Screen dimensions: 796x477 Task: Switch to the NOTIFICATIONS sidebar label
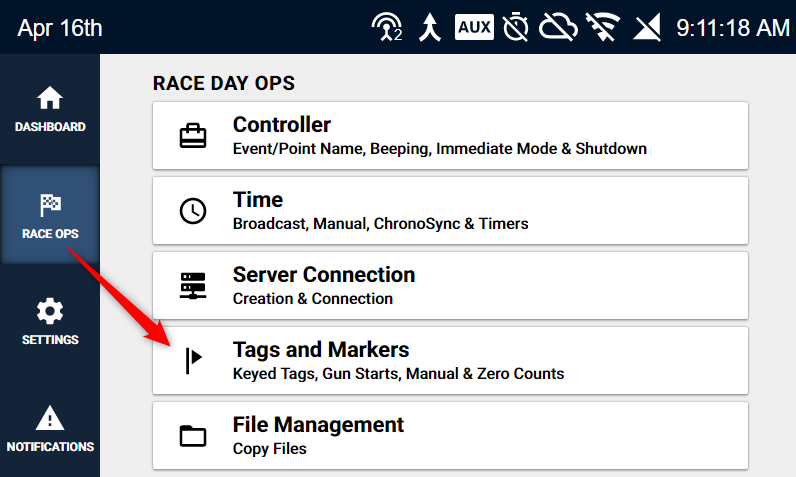50,447
